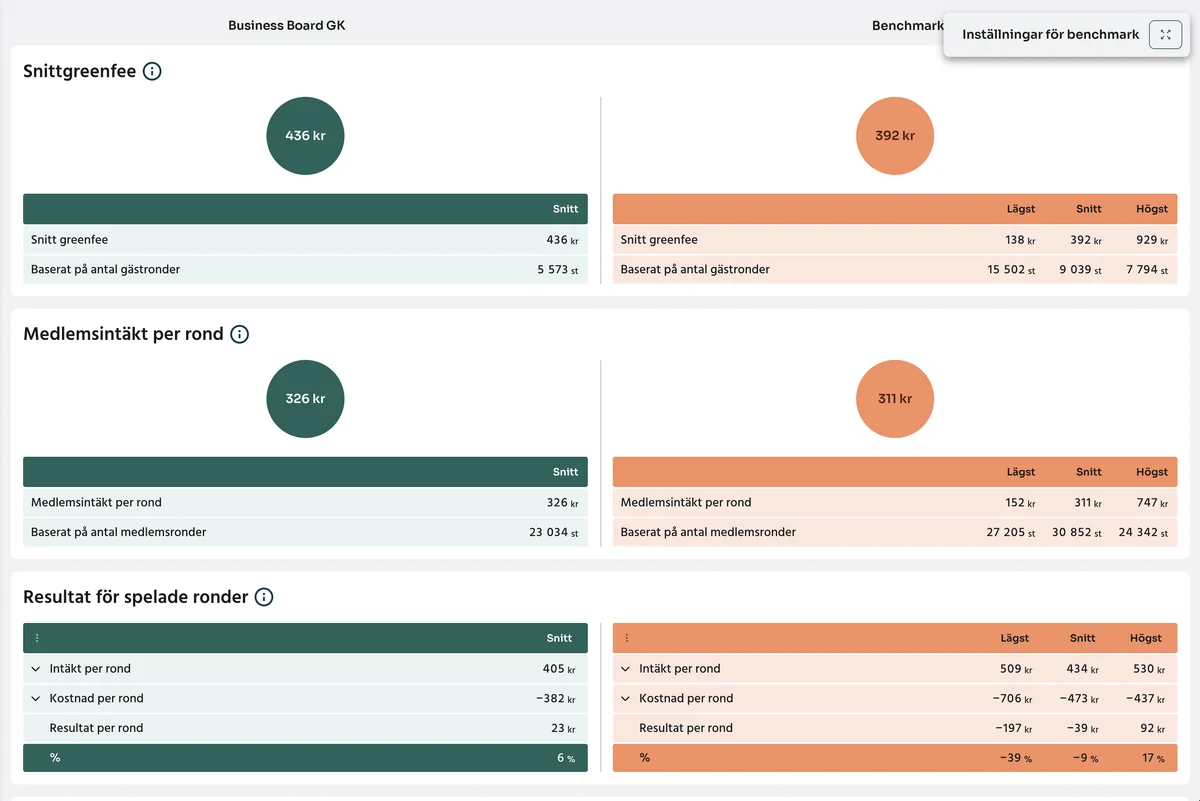Click Snitt header in orange Resultat table
Screen dimensions: 1200x801
(x=1083, y=638)
